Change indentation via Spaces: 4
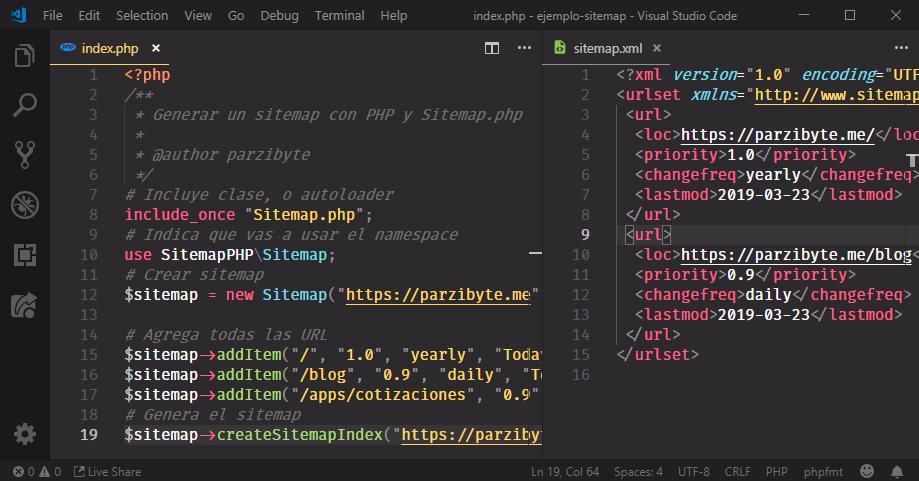The width and height of the screenshot is (919, 481). 638,472
